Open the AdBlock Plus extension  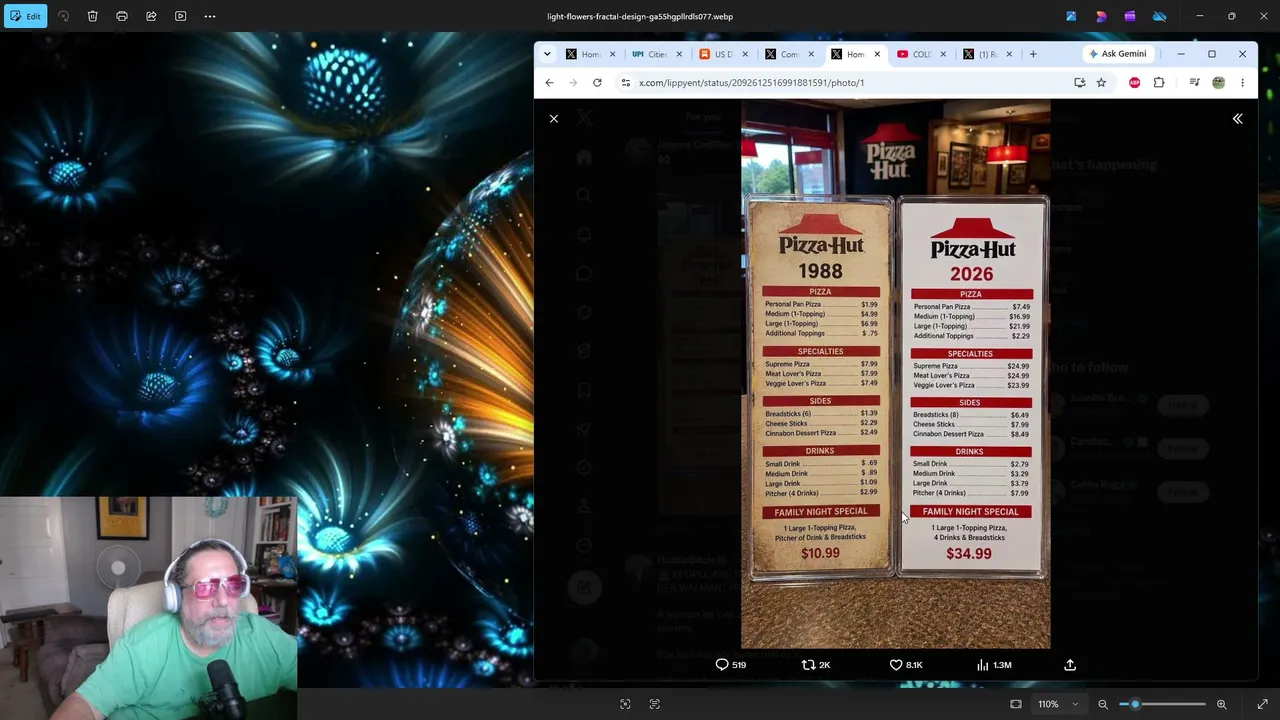tap(1134, 83)
